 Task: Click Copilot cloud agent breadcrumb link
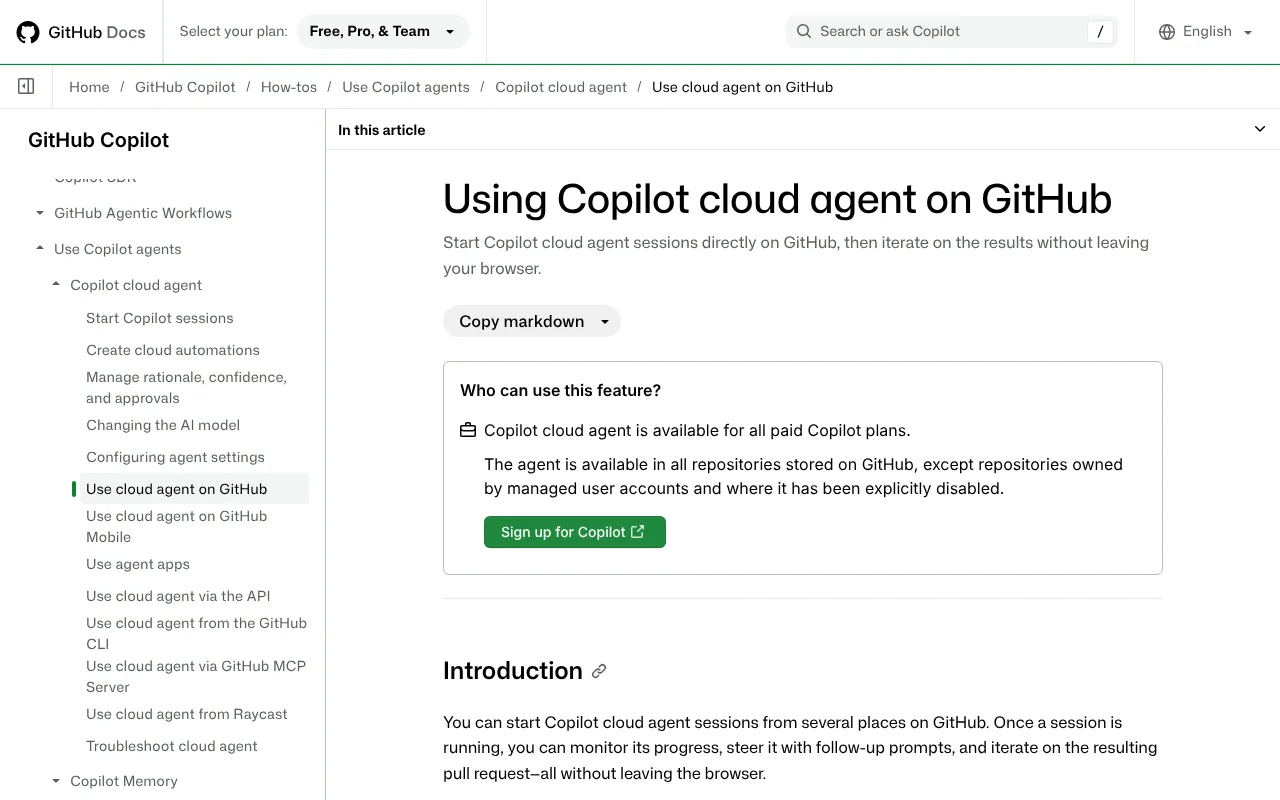click(x=561, y=87)
